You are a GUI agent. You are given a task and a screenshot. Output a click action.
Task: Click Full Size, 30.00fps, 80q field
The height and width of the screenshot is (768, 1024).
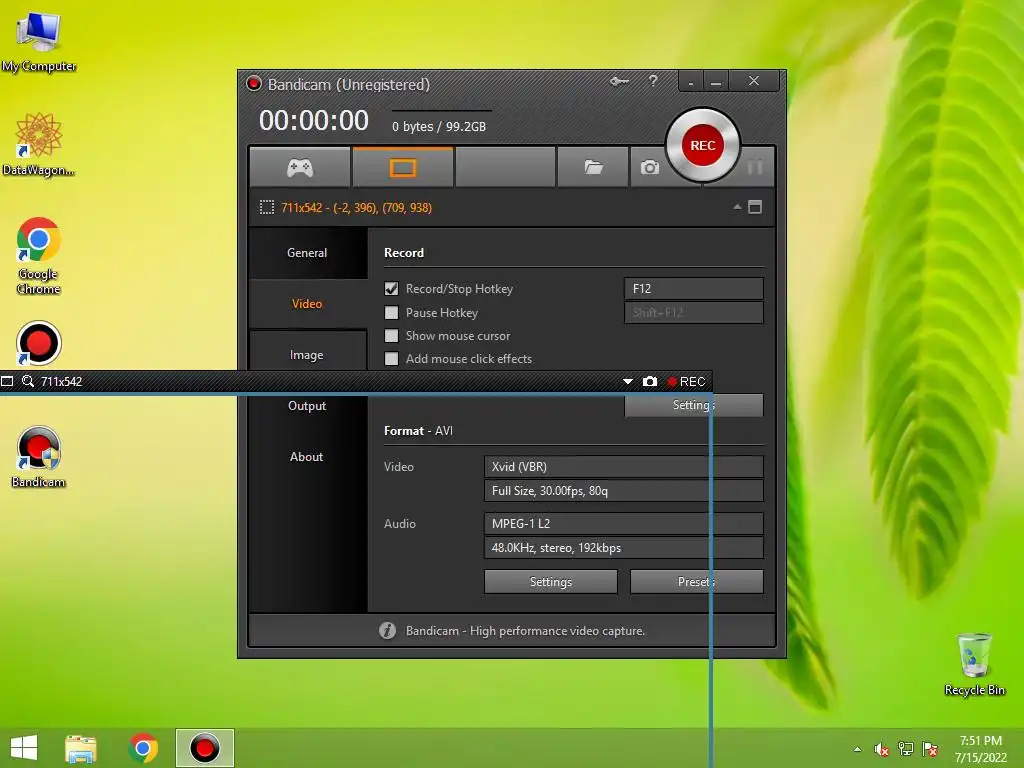click(x=624, y=490)
